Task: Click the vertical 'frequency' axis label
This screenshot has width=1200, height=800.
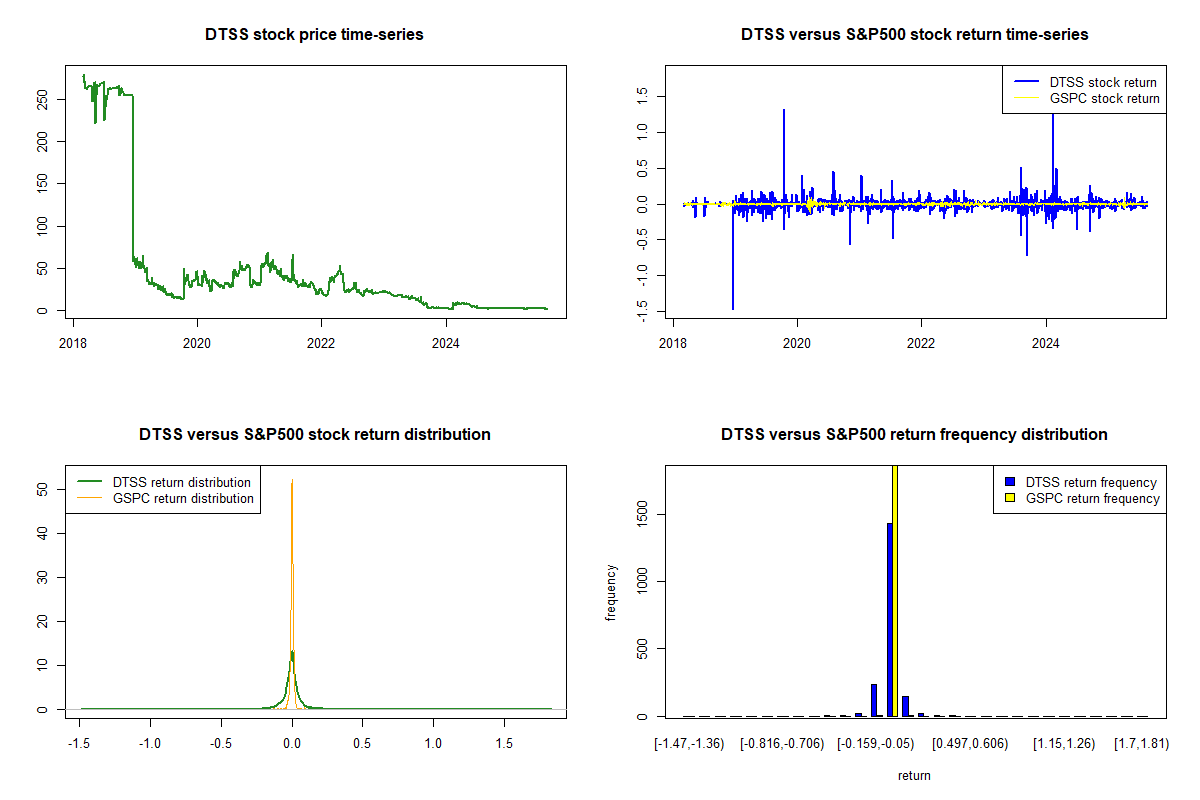Action: 611,592
